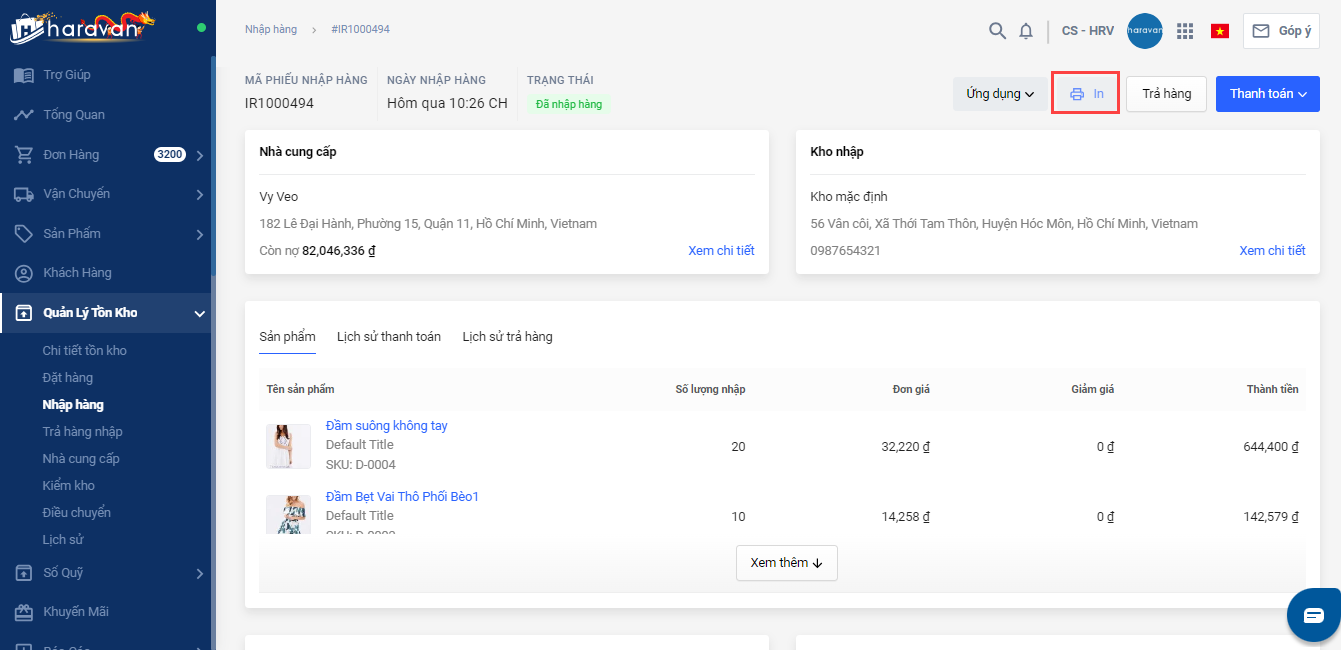
Task: Click the Haravan logo
Action: coord(82,27)
